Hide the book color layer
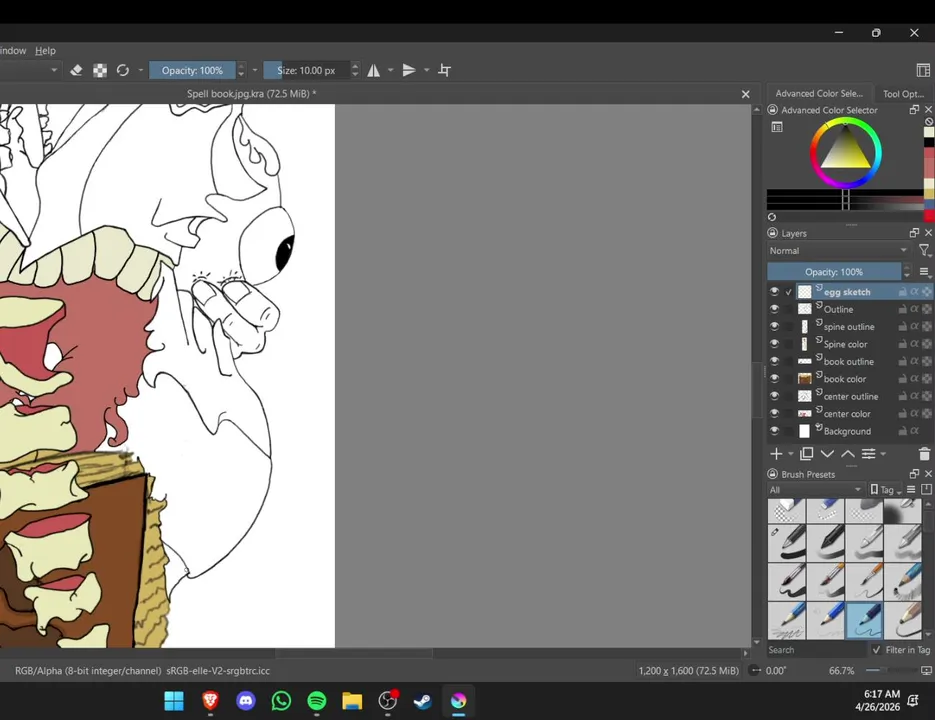 [x=774, y=378]
